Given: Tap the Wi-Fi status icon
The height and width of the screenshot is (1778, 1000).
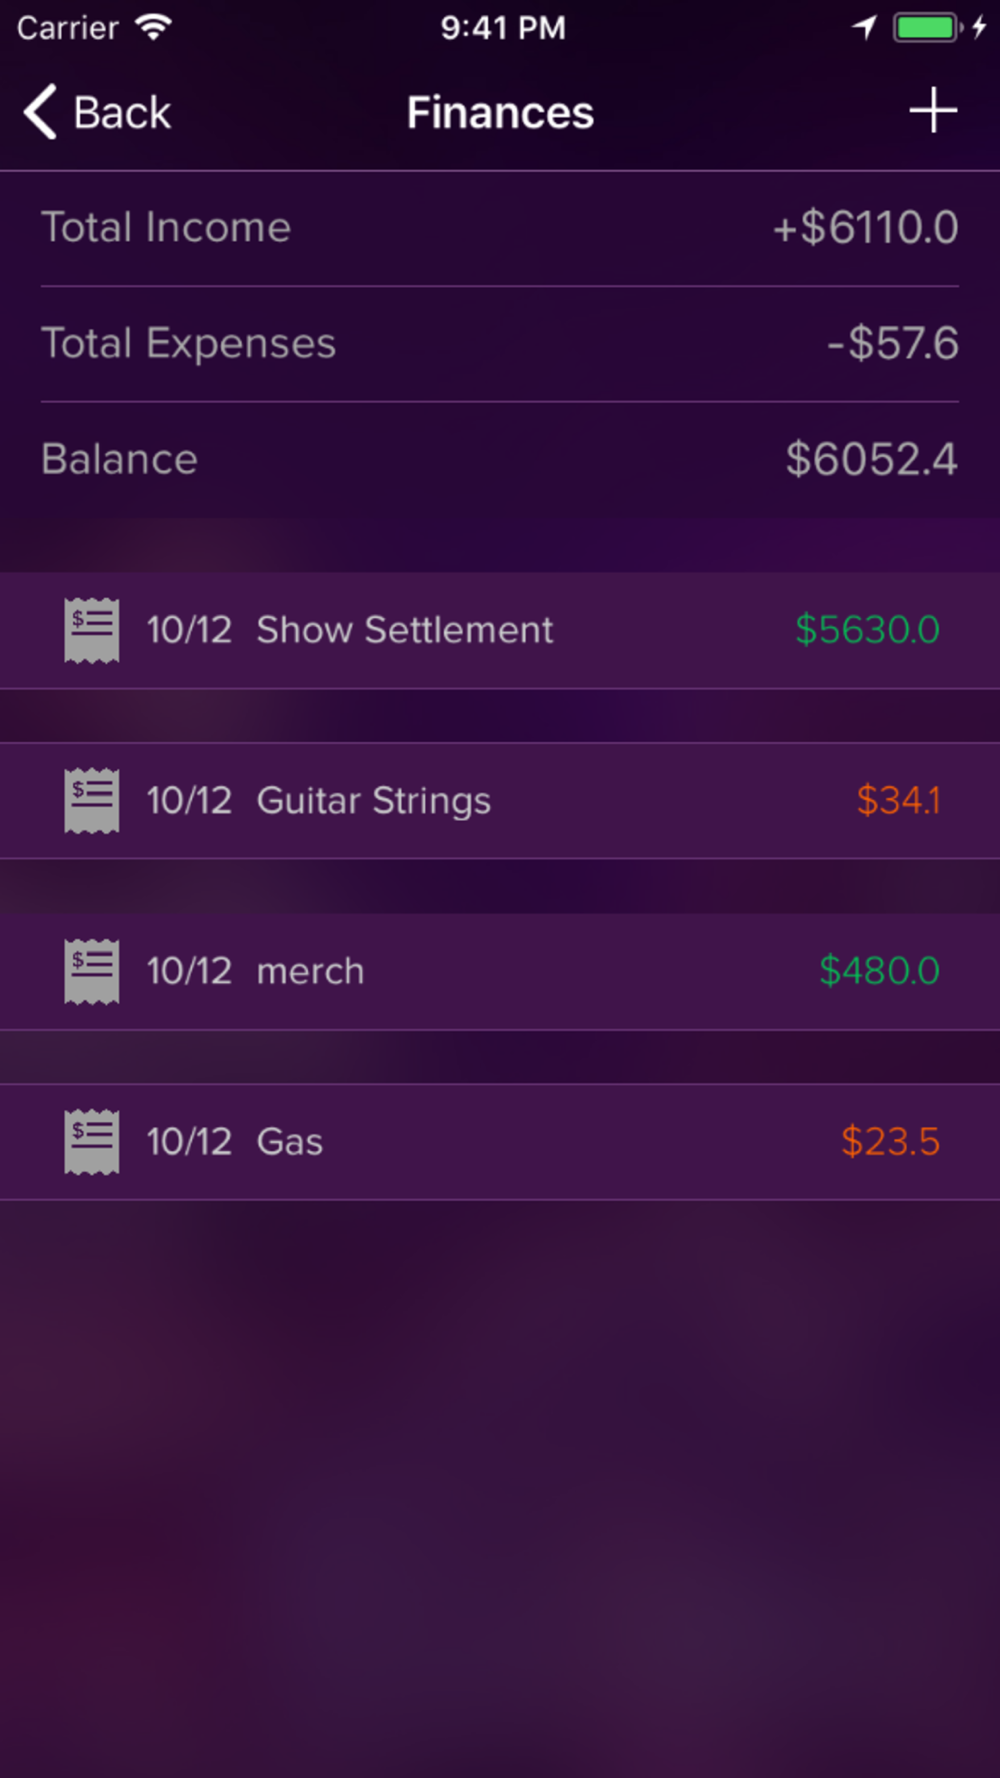Looking at the screenshot, I should (154, 27).
